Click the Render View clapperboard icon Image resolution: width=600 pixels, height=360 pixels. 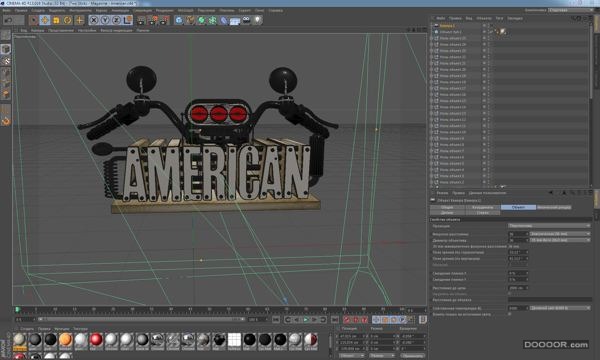141,20
